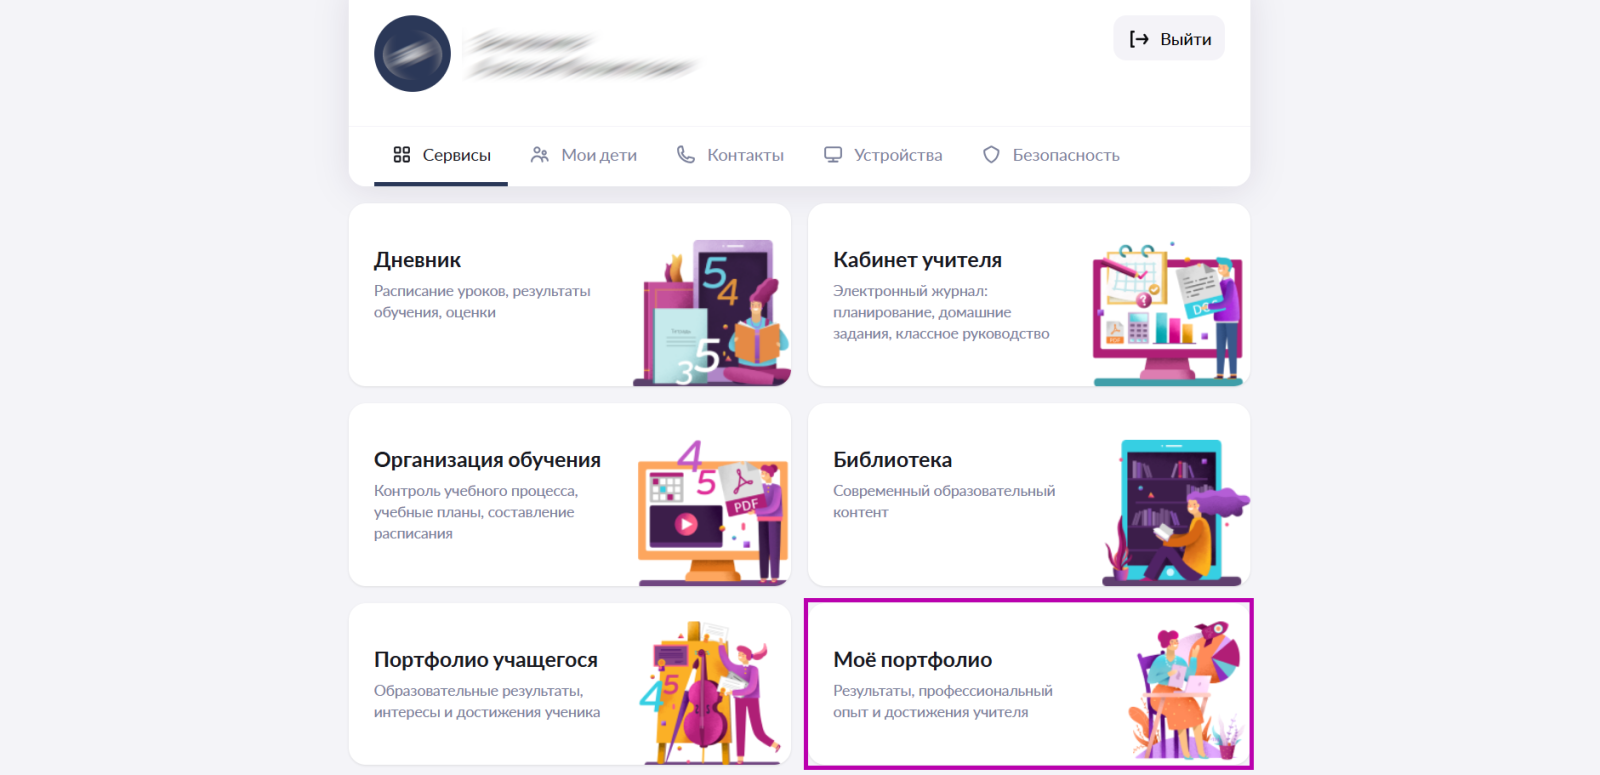Click the 'Образовательные результаты' description text
Screen dimensions: 1600x775
click(x=487, y=702)
